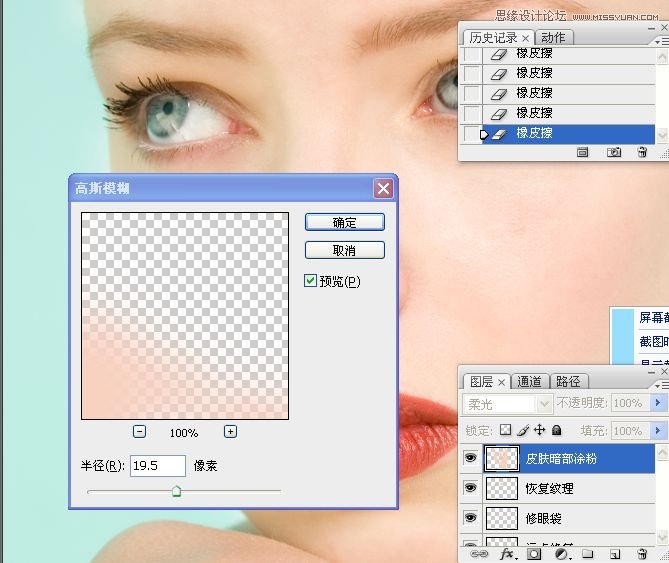Open the 填充 slider arrow
The width and height of the screenshot is (669, 563).
(x=658, y=430)
